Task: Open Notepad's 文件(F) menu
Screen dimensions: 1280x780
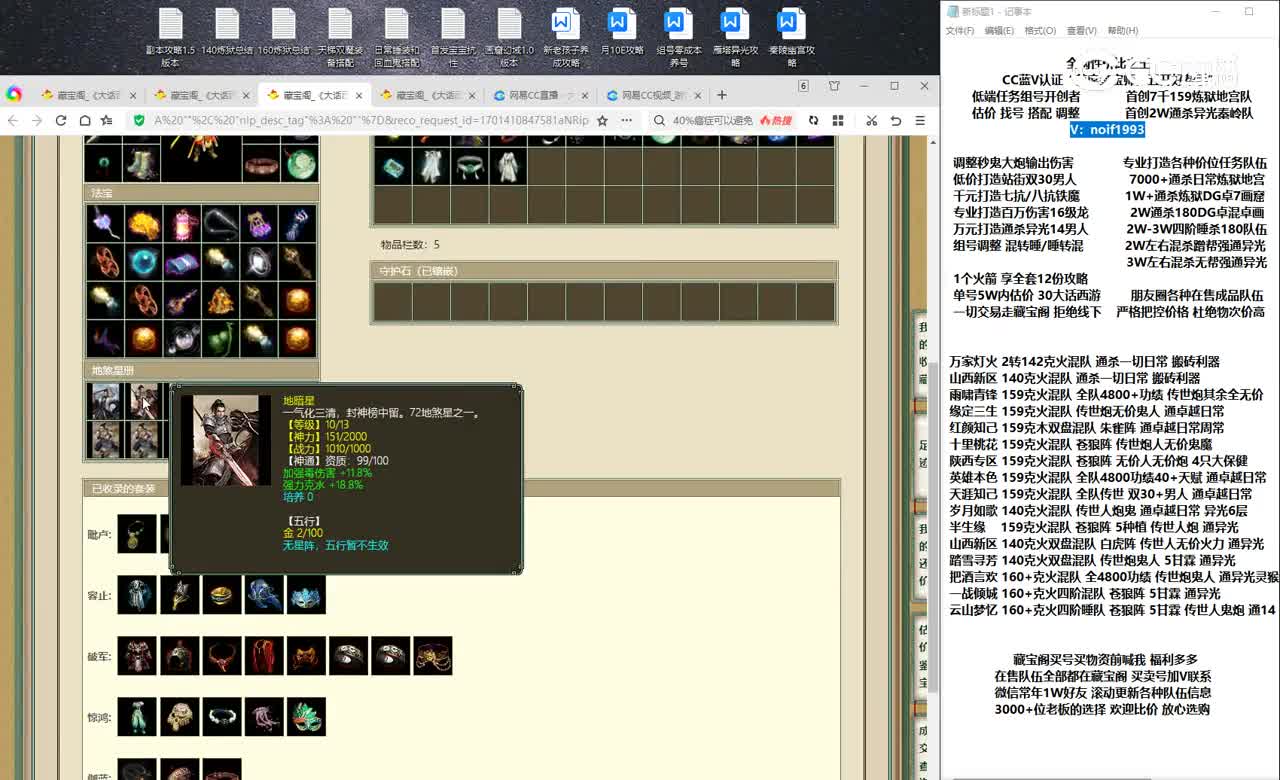Action: pos(960,31)
